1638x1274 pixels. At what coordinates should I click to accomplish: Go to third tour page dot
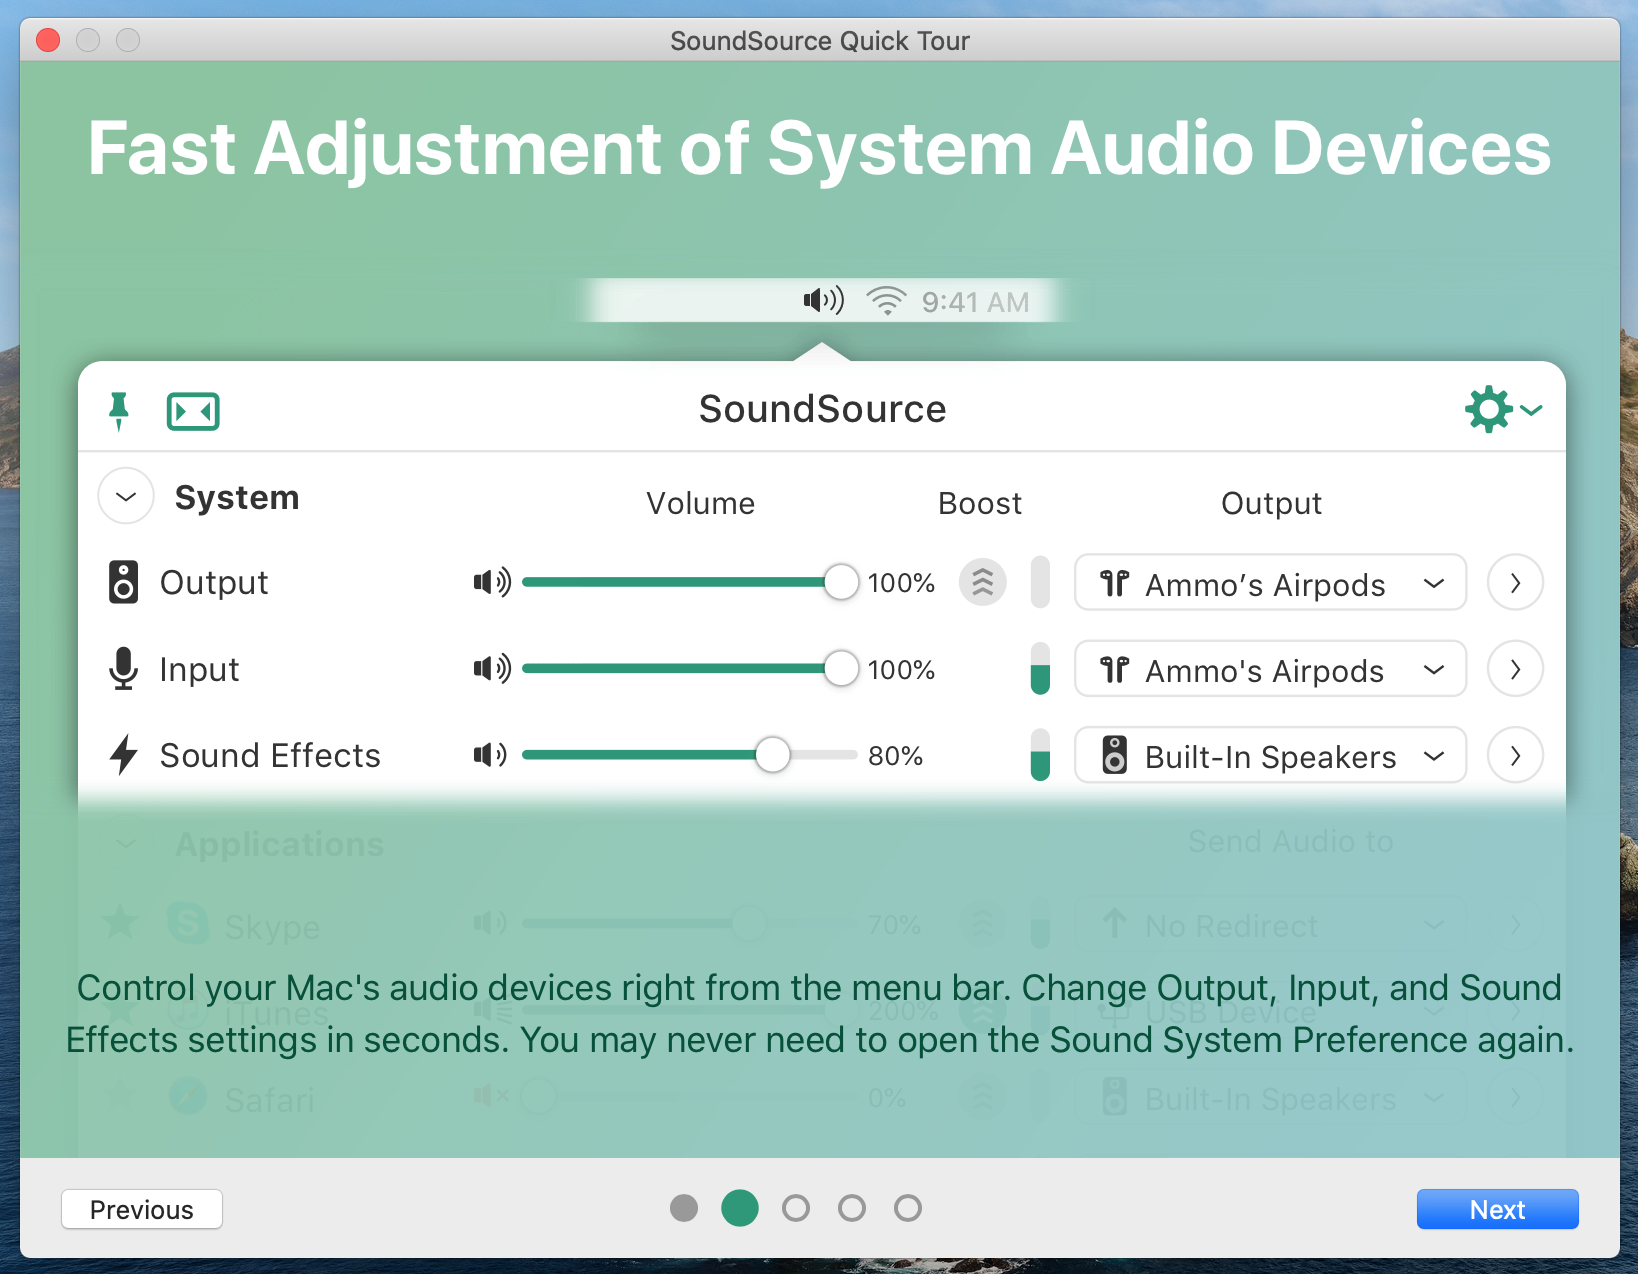tap(796, 1208)
